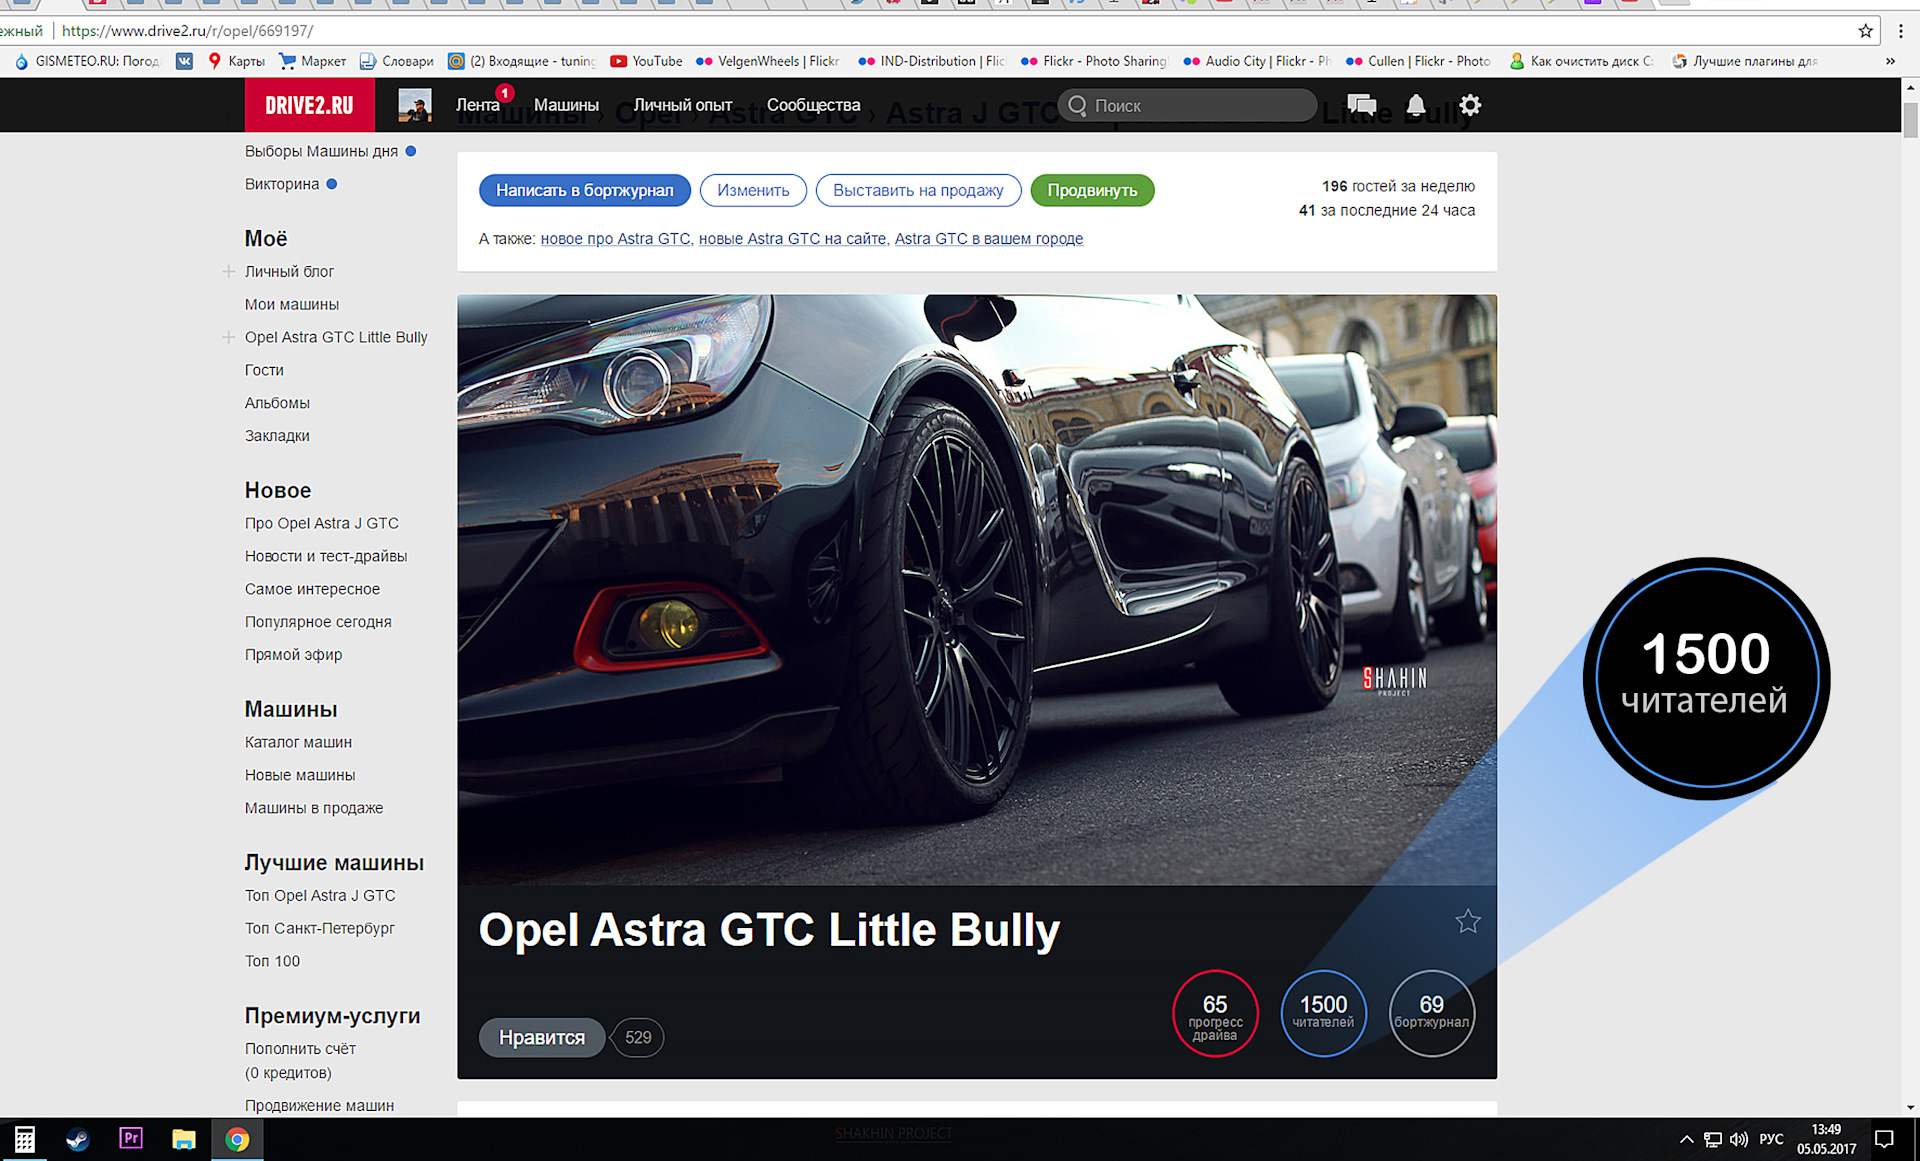Bookmark this page with browser star
Image resolution: width=1920 pixels, height=1161 pixels.
pos(1865,31)
